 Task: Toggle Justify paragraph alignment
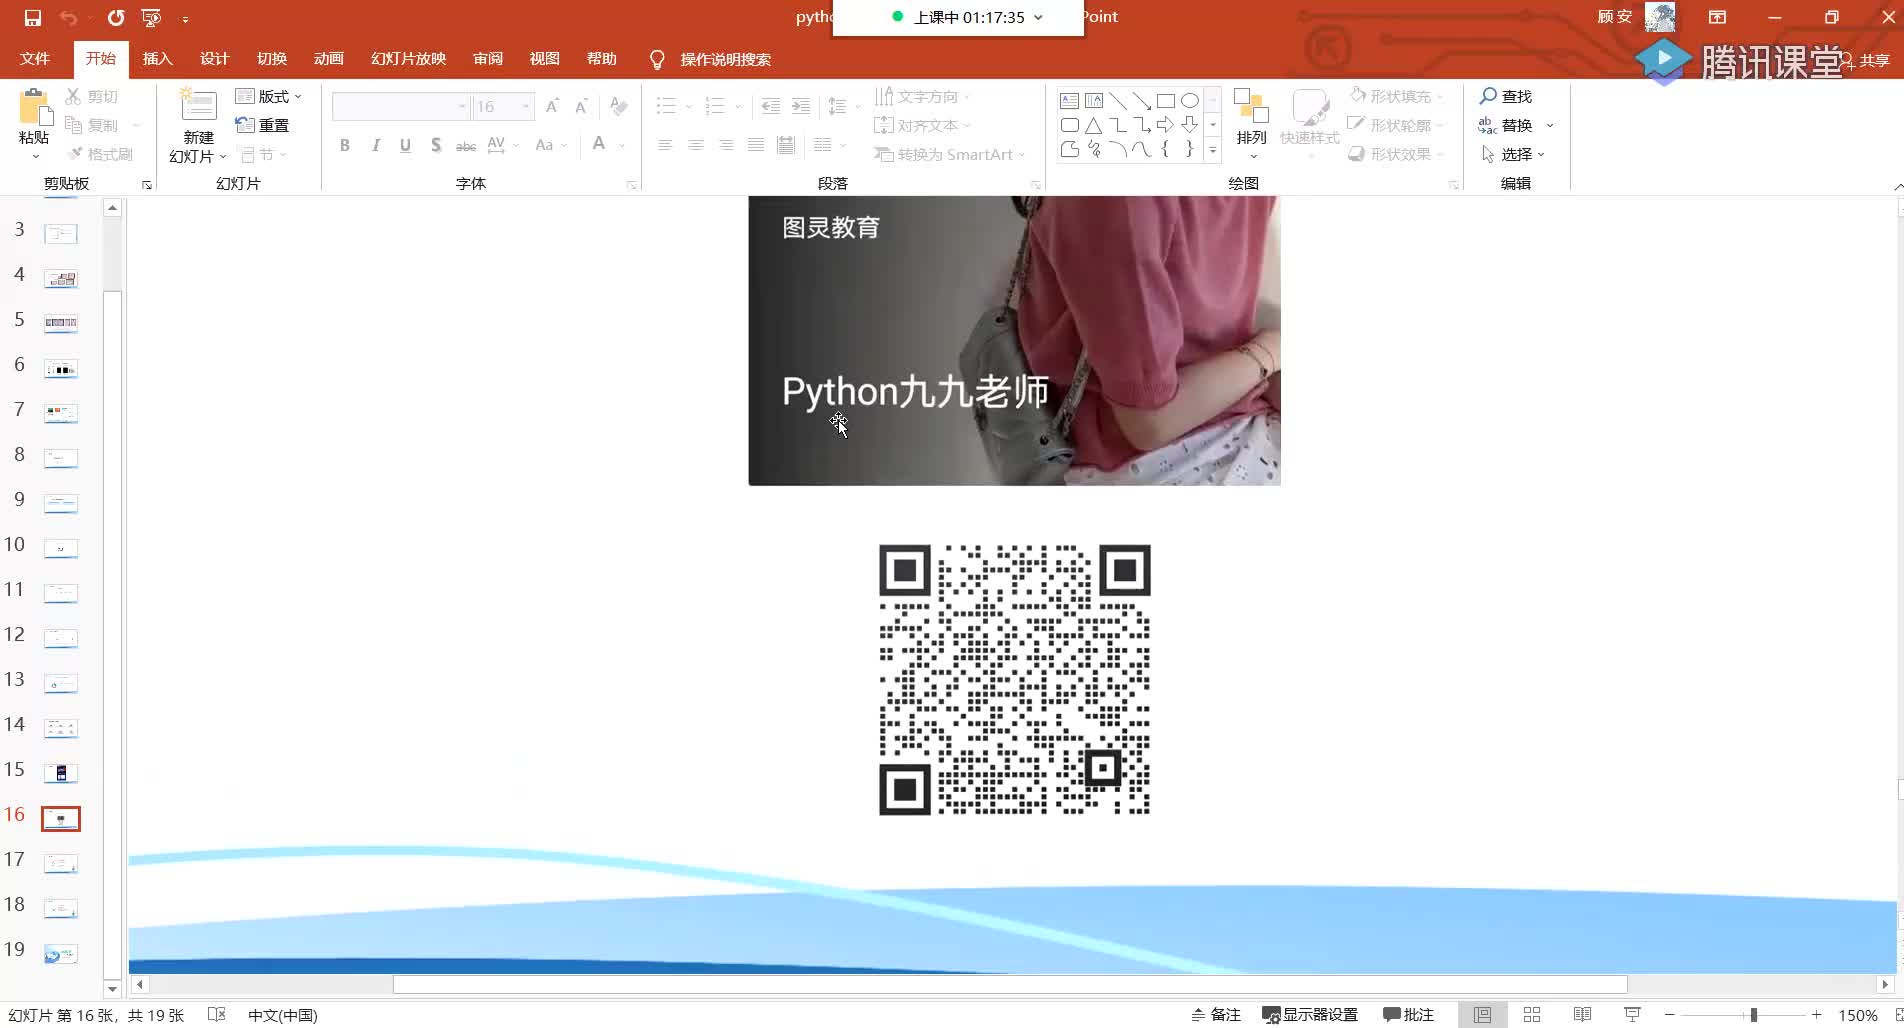pos(756,145)
